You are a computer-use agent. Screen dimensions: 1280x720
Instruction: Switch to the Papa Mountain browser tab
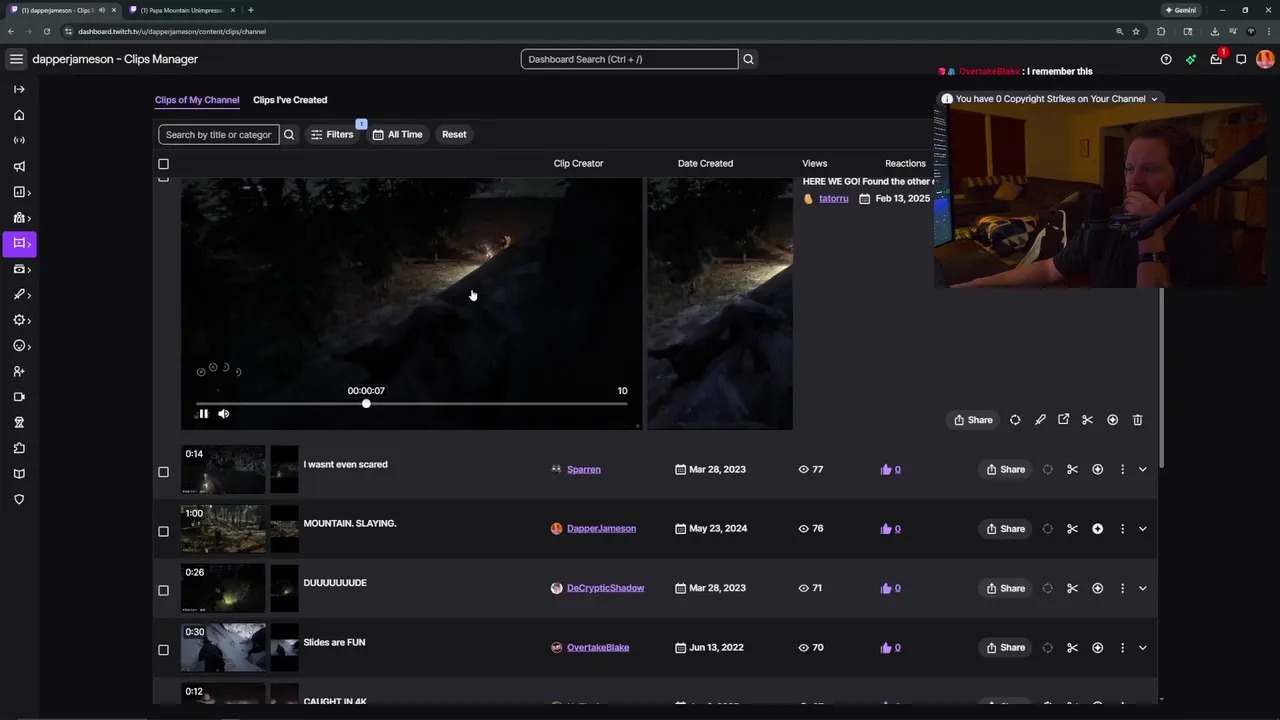[x=181, y=10]
